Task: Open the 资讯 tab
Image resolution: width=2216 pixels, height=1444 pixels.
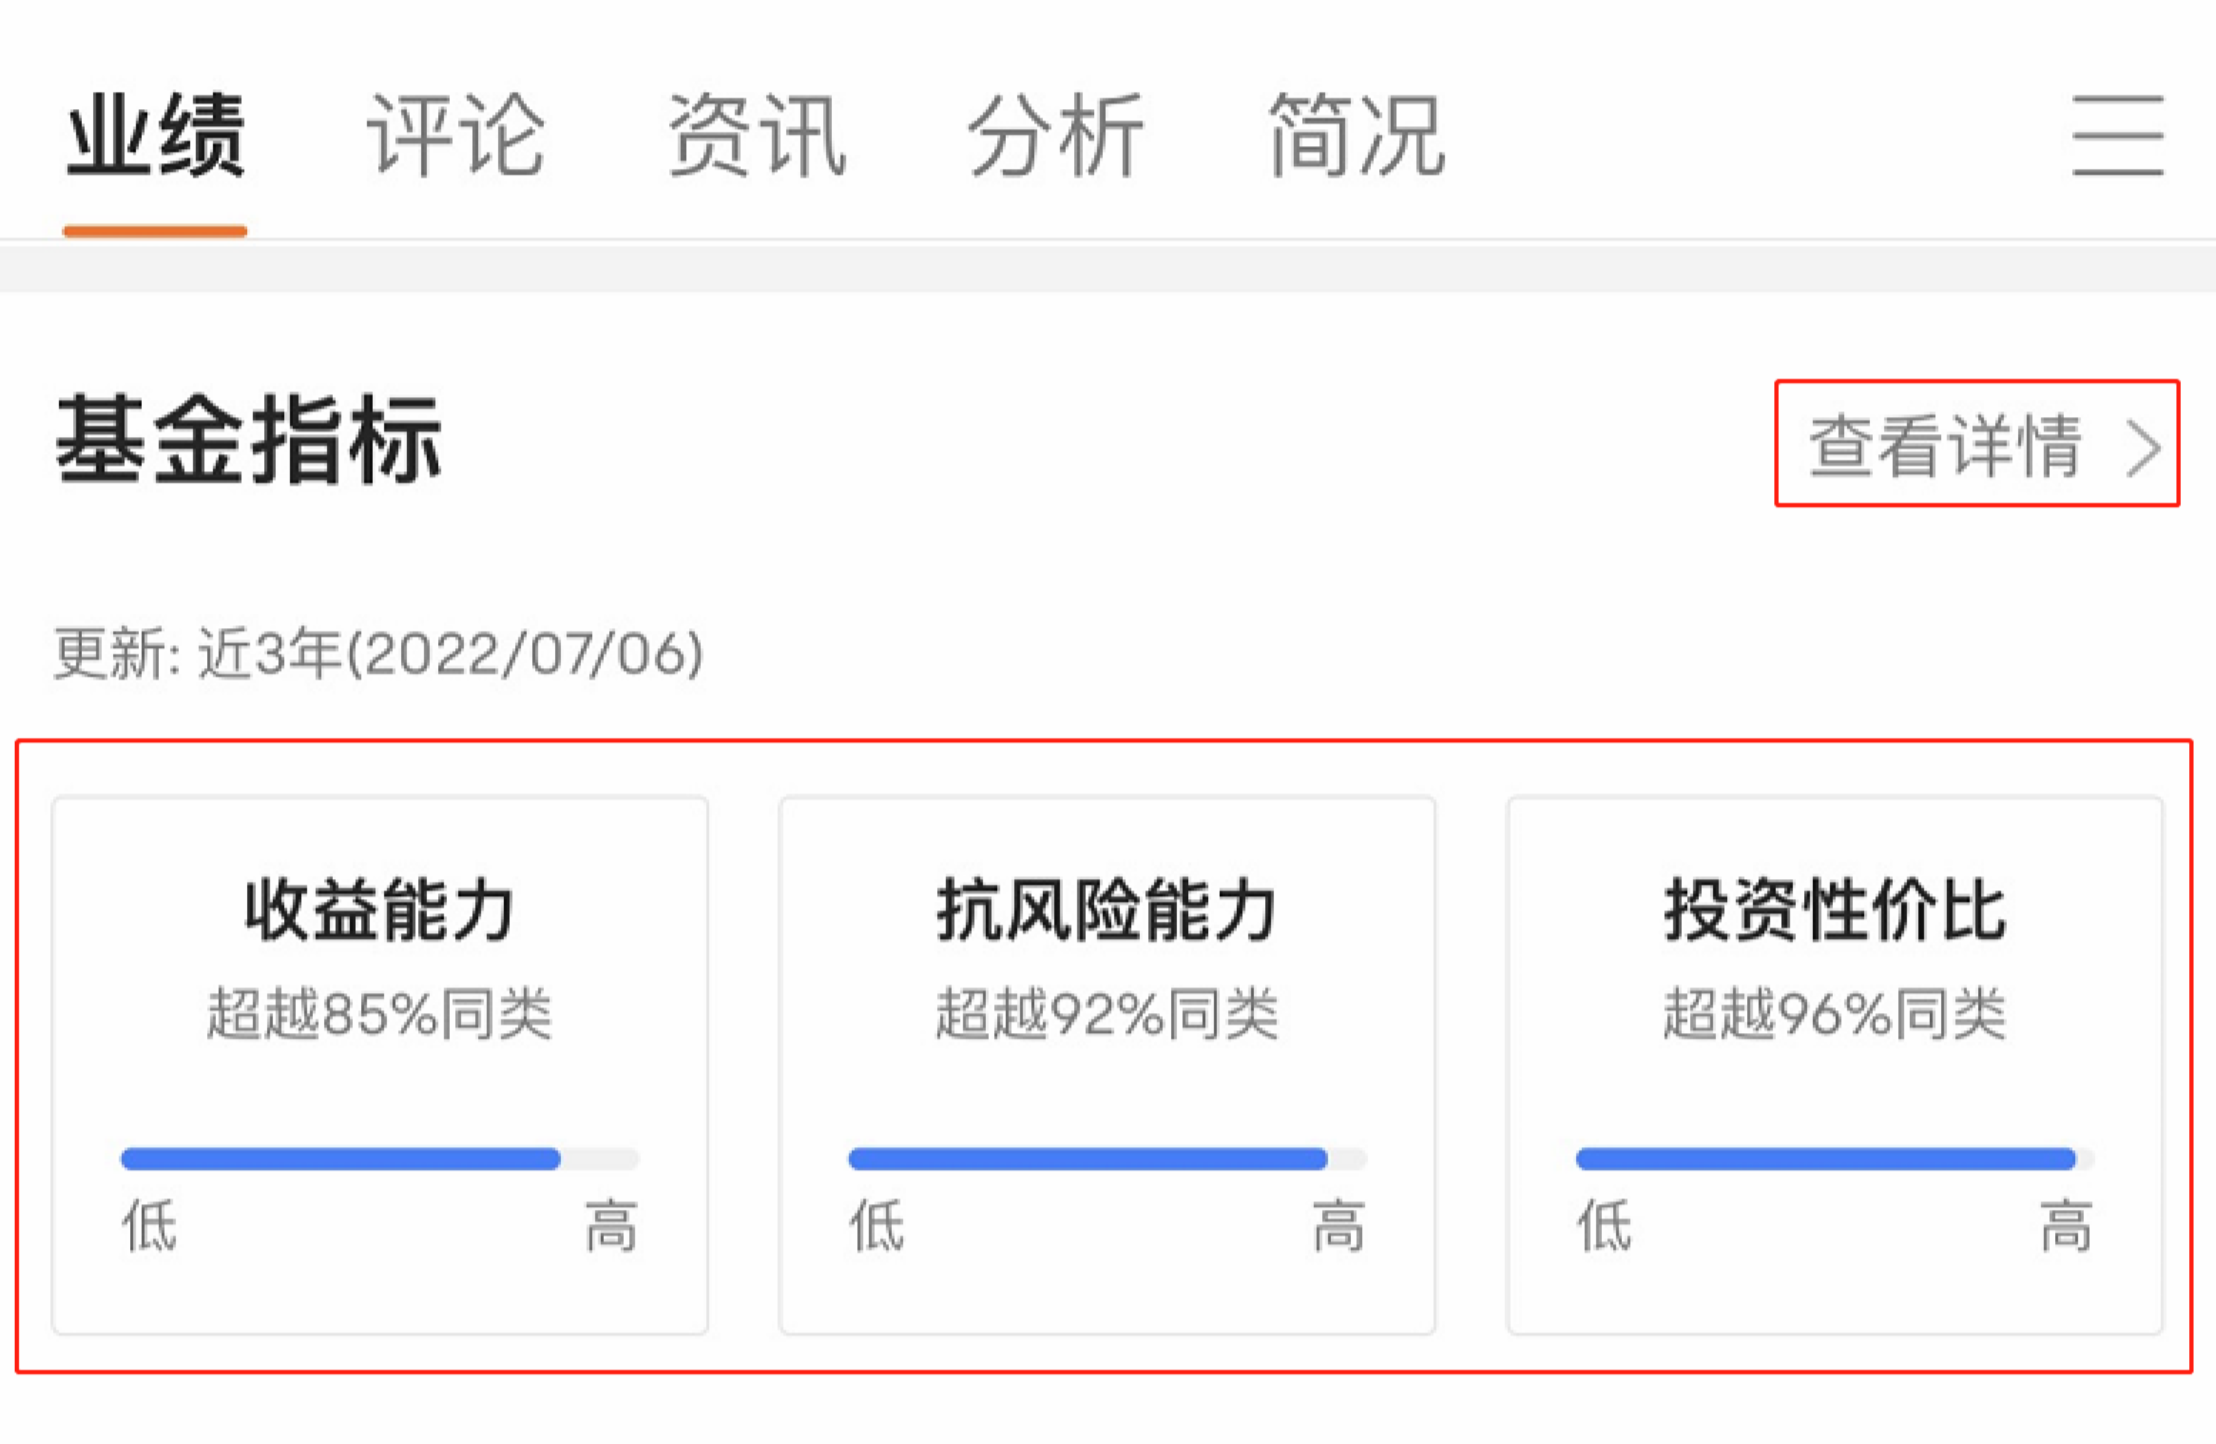Action: pos(756,136)
